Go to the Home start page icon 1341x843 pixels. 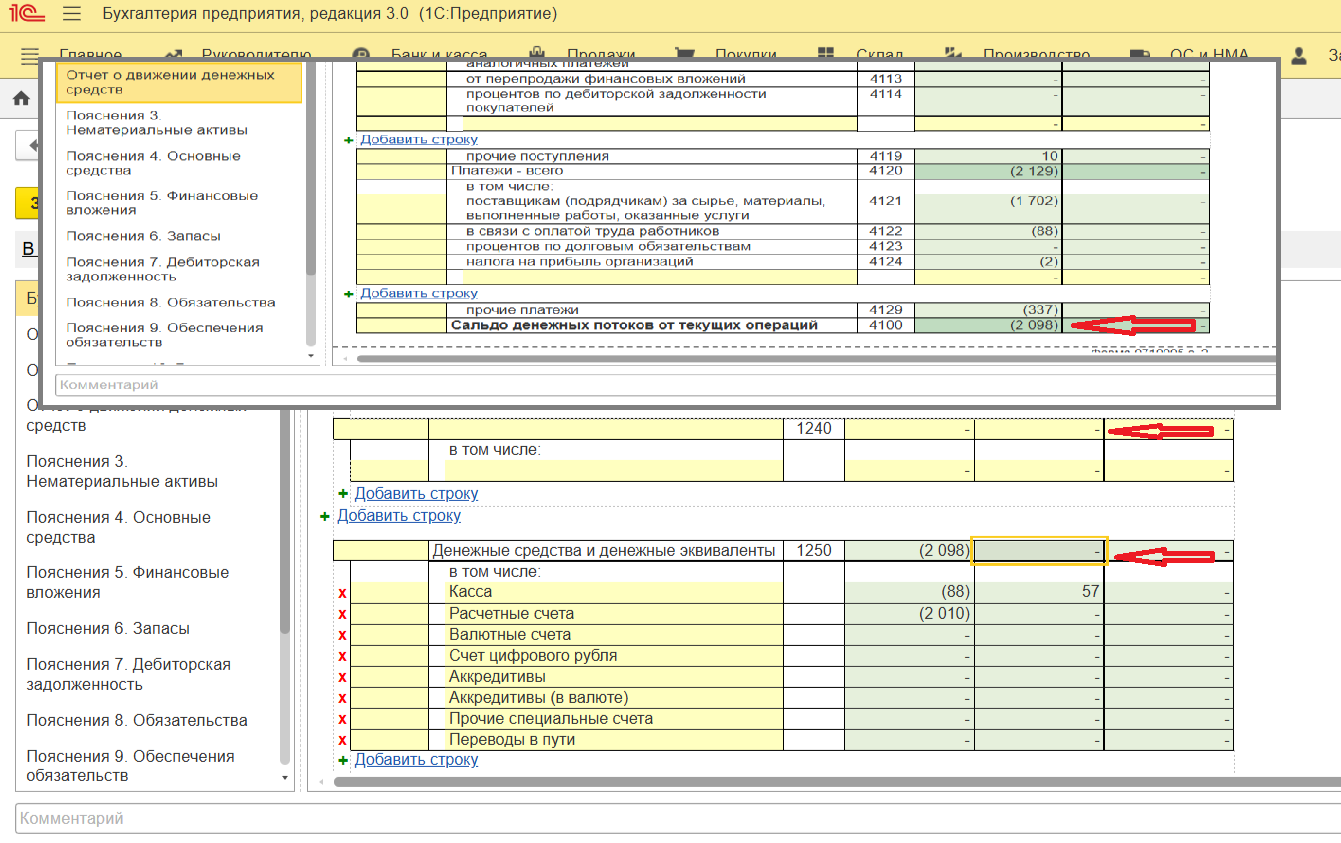coord(20,98)
